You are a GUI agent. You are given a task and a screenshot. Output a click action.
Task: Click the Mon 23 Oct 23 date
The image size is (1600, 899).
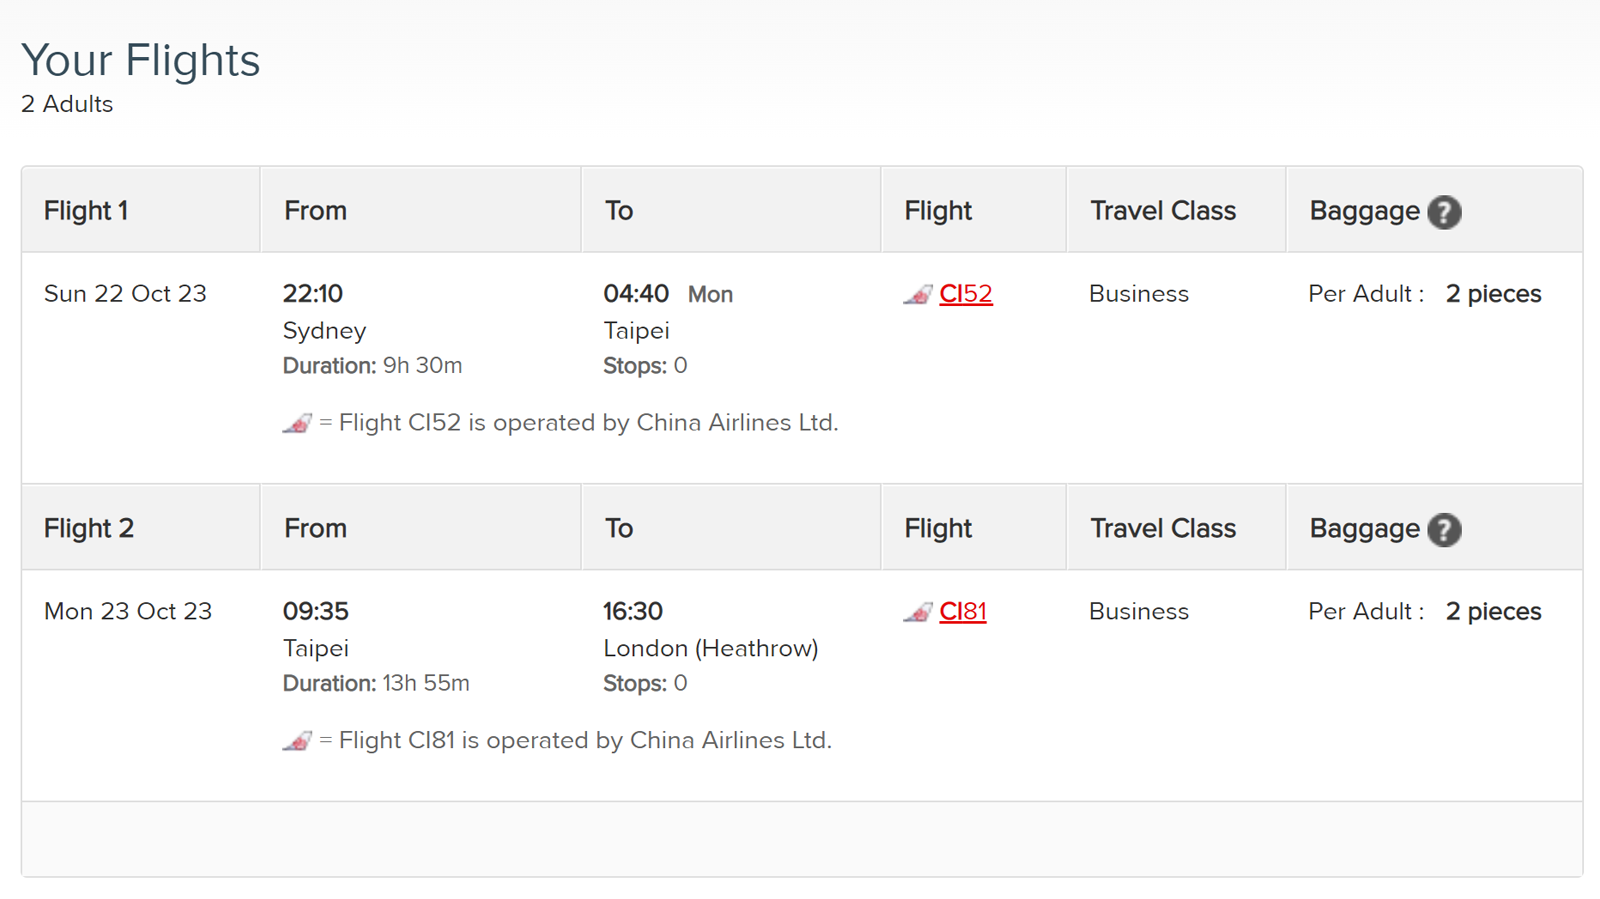pyautogui.click(x=128, y=612)
